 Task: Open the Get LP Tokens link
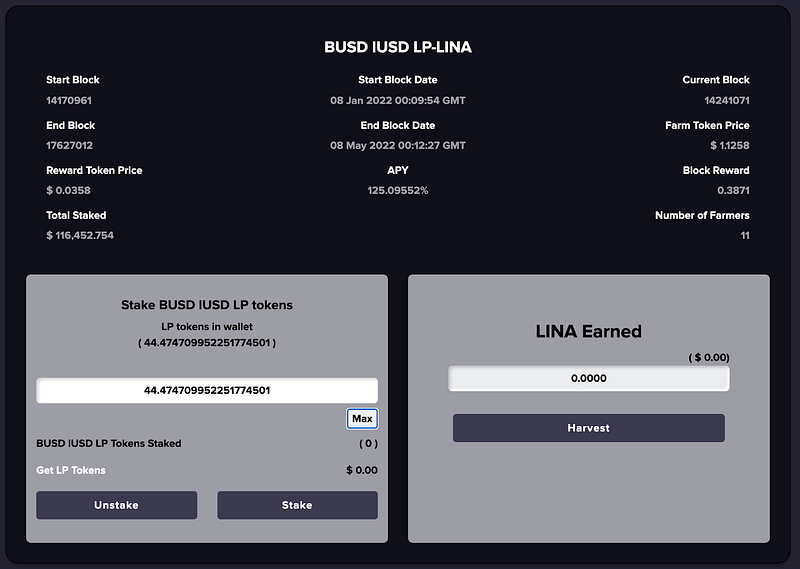pyautogui.click(x=71, y=471)
